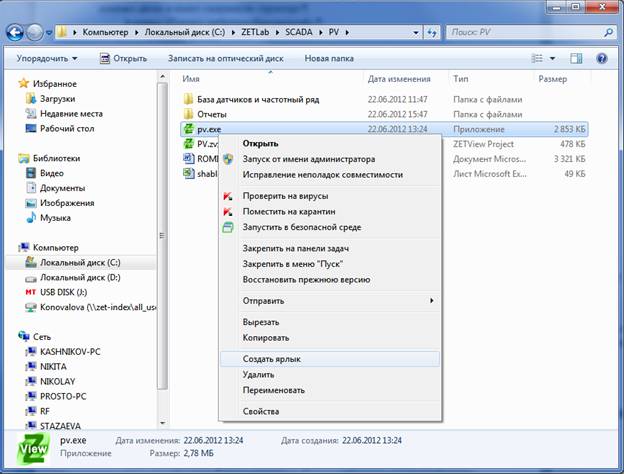Open the "Отчеты" folder icon

click(188, 114)
